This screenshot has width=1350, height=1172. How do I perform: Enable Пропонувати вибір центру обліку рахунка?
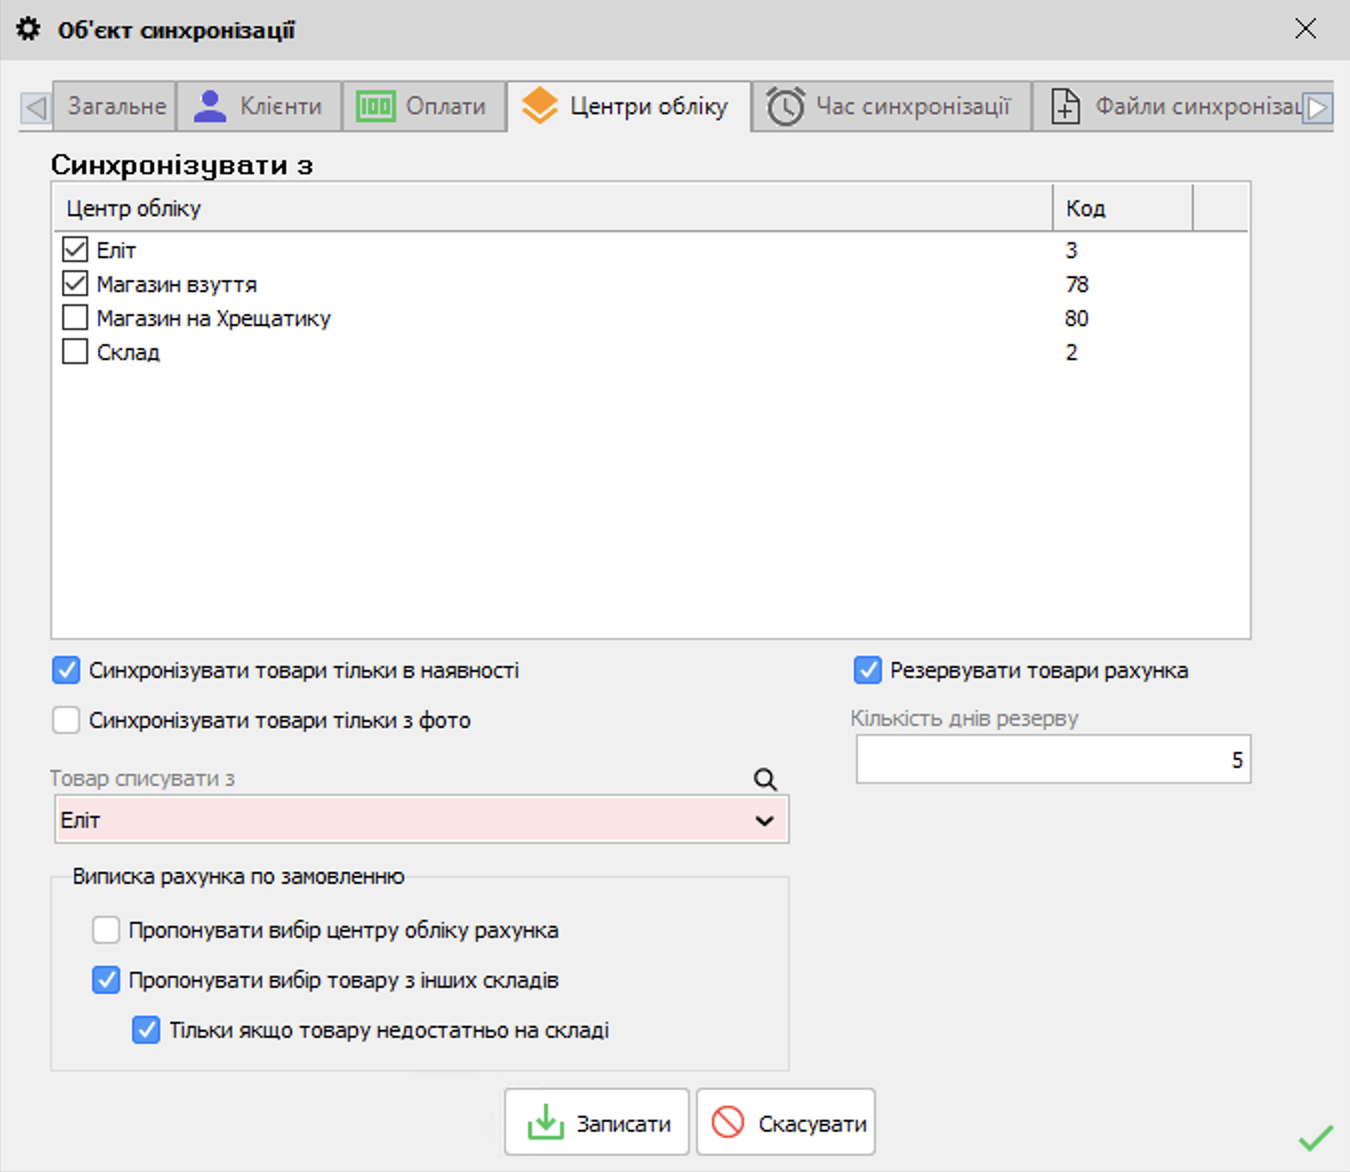(x=106, y=930)
